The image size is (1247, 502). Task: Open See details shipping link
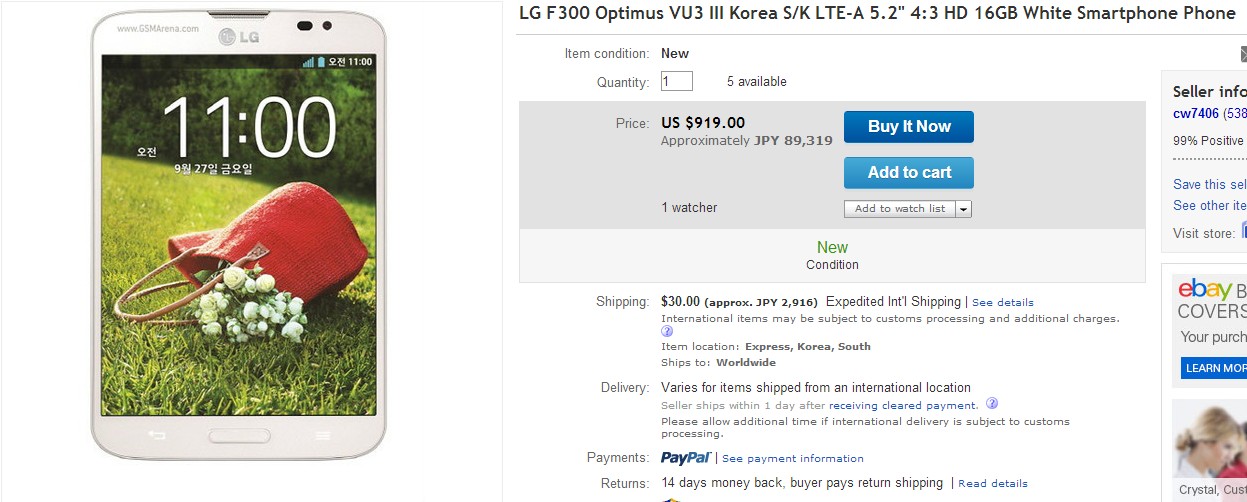point(1003,302)
